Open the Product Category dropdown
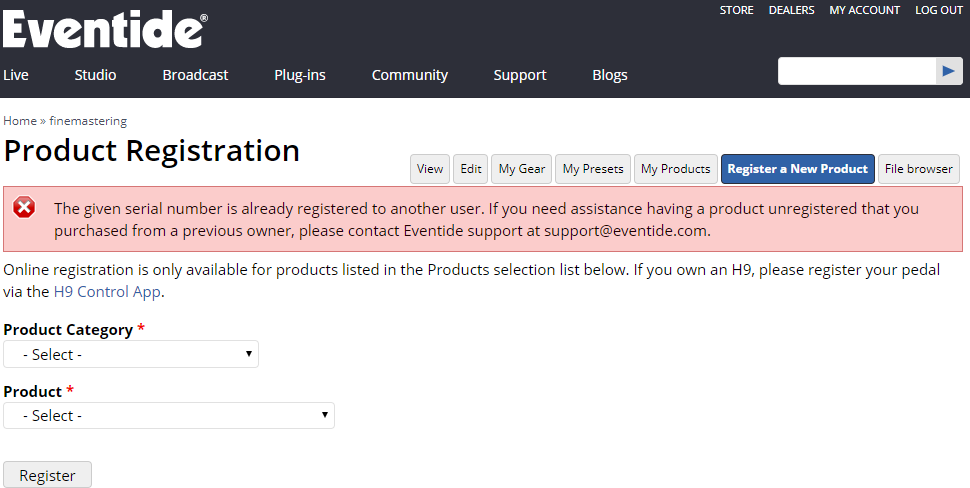The image size is (970, 488). (x=131, y=354)
